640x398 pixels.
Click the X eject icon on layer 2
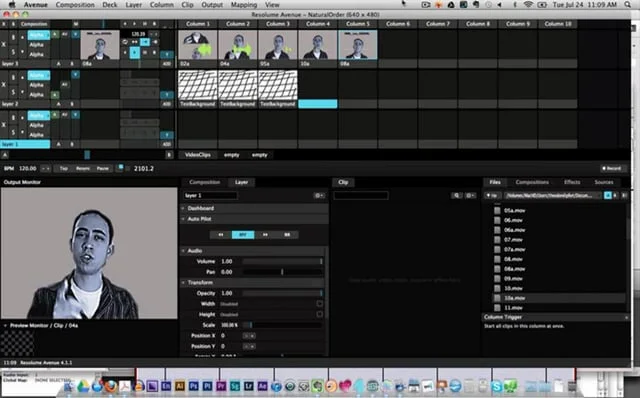coord(4,84)
